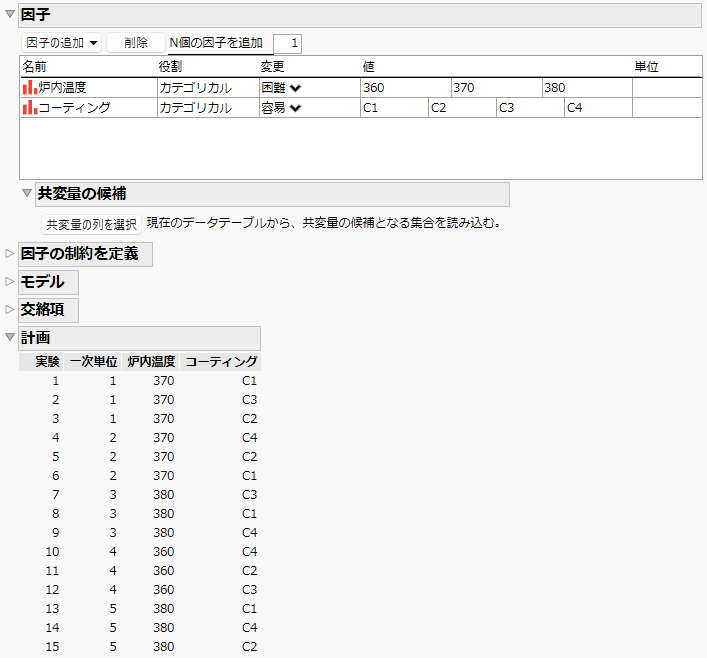The height and width of the screenshot is (658, 707).
Task: Click run number 11 in plan table
Action: (x=52, y=571)
